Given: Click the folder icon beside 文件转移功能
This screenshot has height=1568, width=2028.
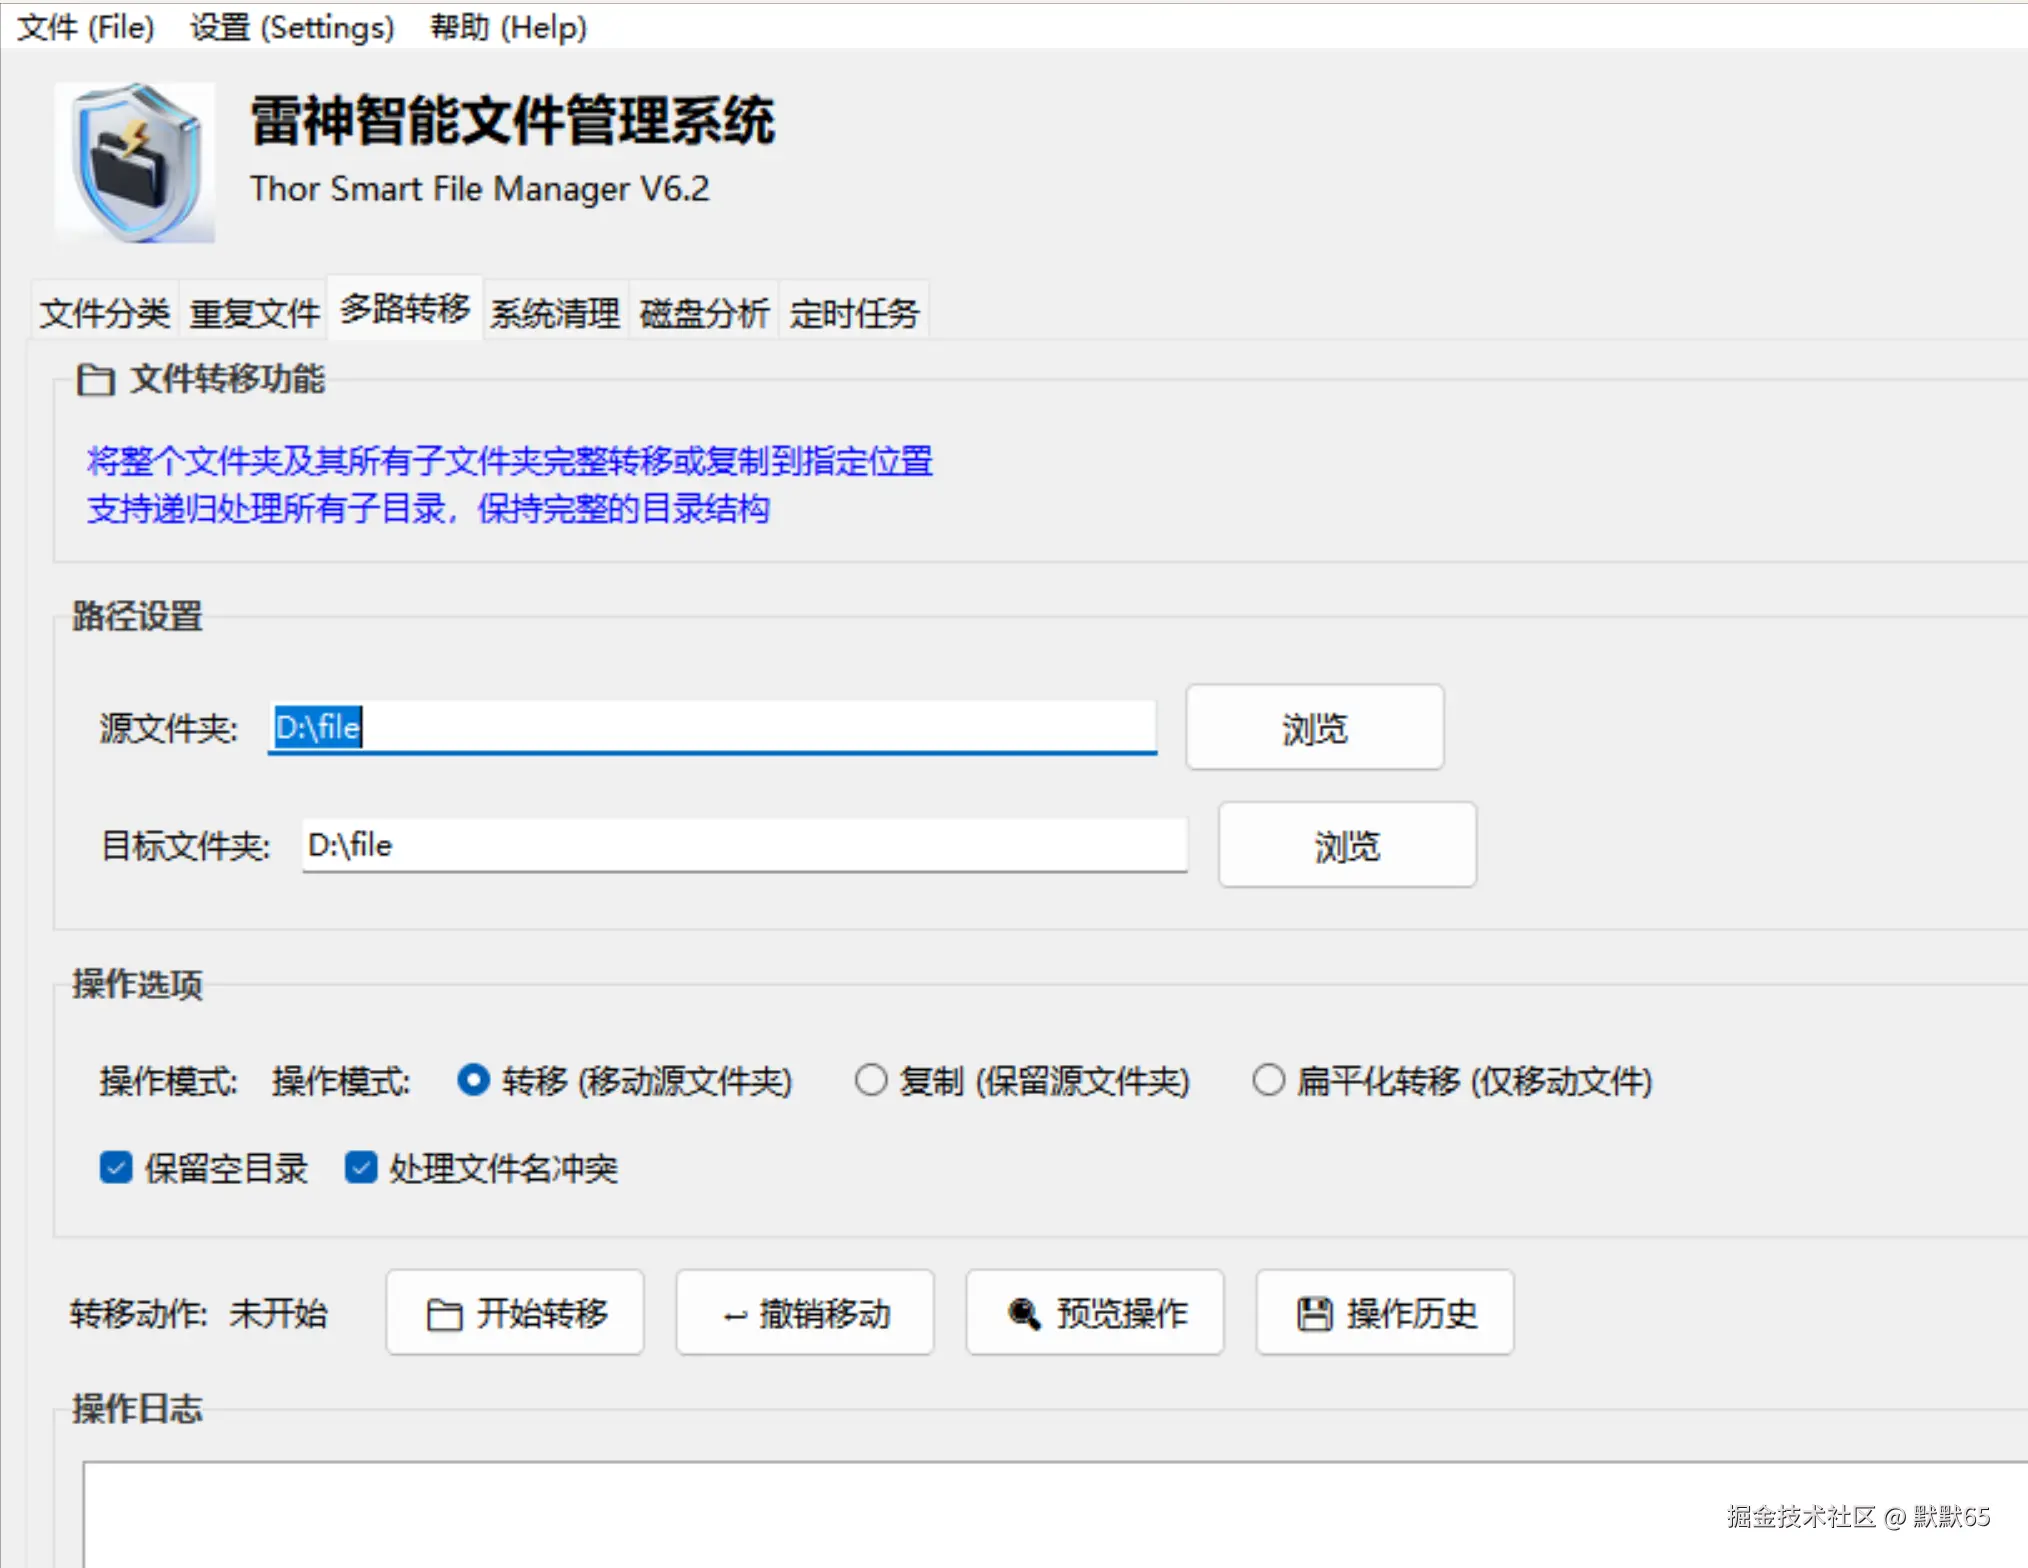Looking at the screenshot, I should pos(96,380).
